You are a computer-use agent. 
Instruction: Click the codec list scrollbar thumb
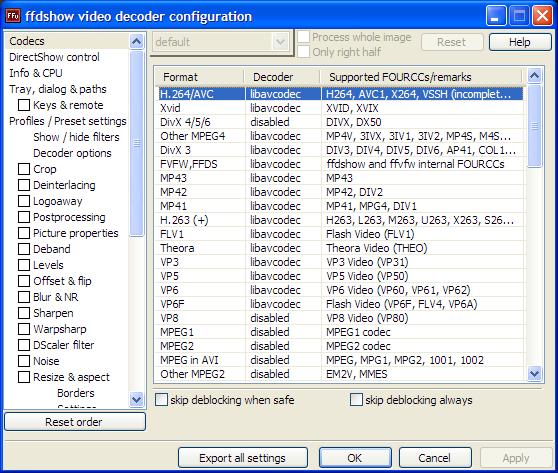[x=535, y=125]
